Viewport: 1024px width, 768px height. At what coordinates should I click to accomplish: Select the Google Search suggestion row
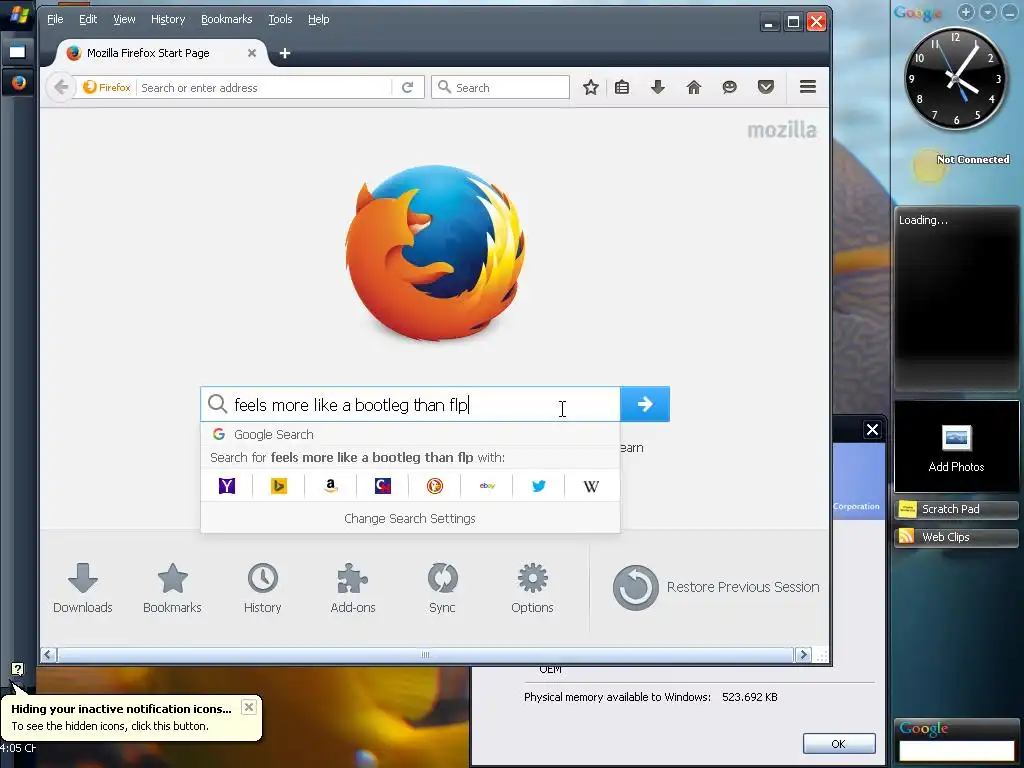pos(410,434)
